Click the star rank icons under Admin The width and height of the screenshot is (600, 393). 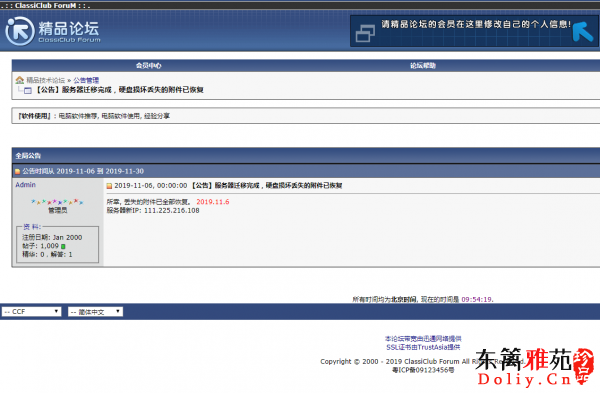pos(57,201)
